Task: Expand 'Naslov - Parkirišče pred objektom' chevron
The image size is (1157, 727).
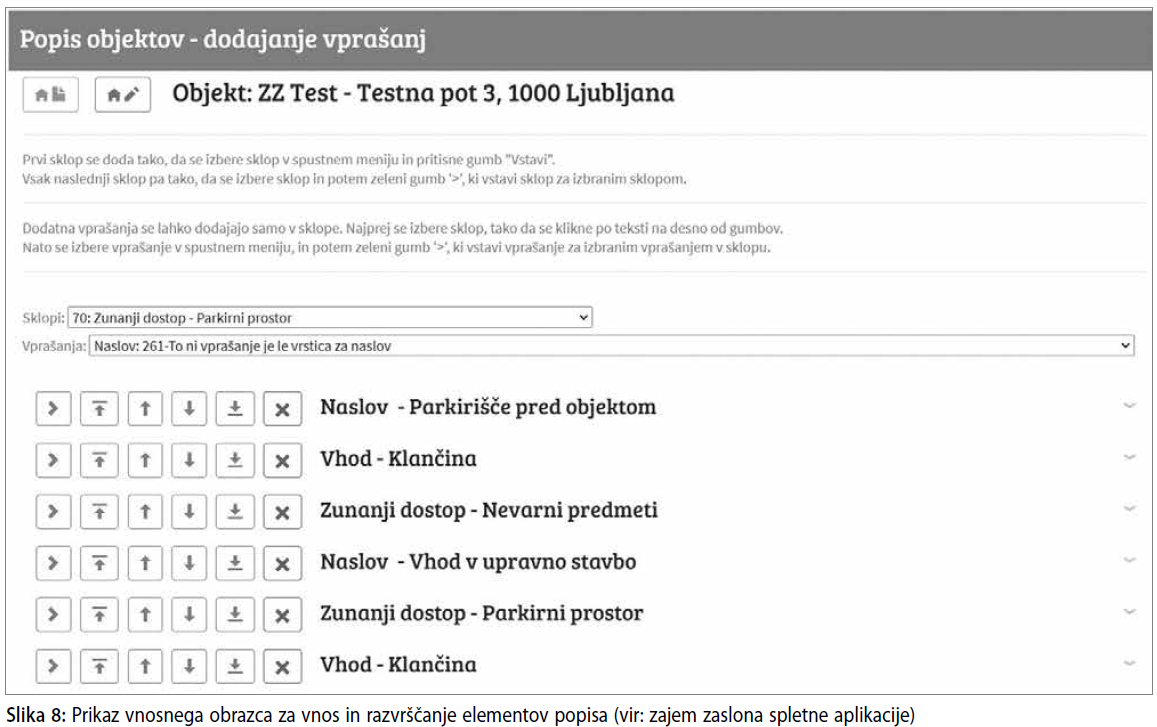Action: (x=1129, y=405)
